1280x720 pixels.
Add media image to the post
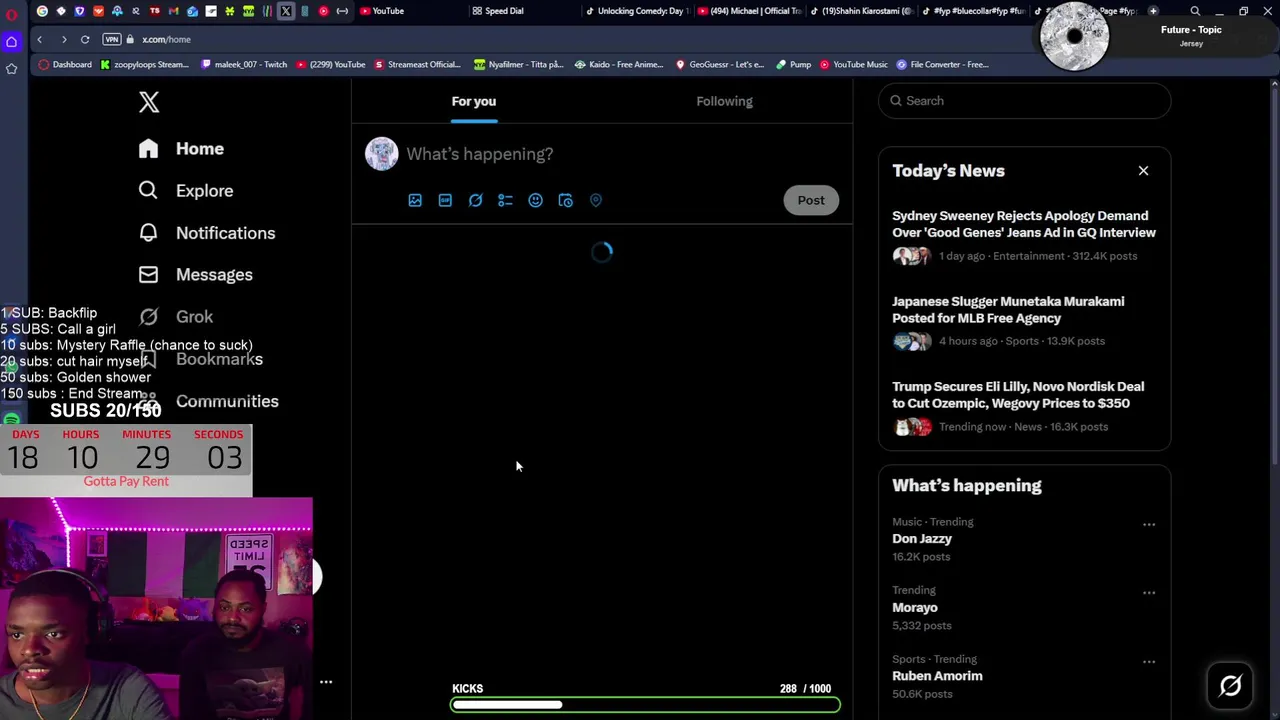(x=415, y=200)
